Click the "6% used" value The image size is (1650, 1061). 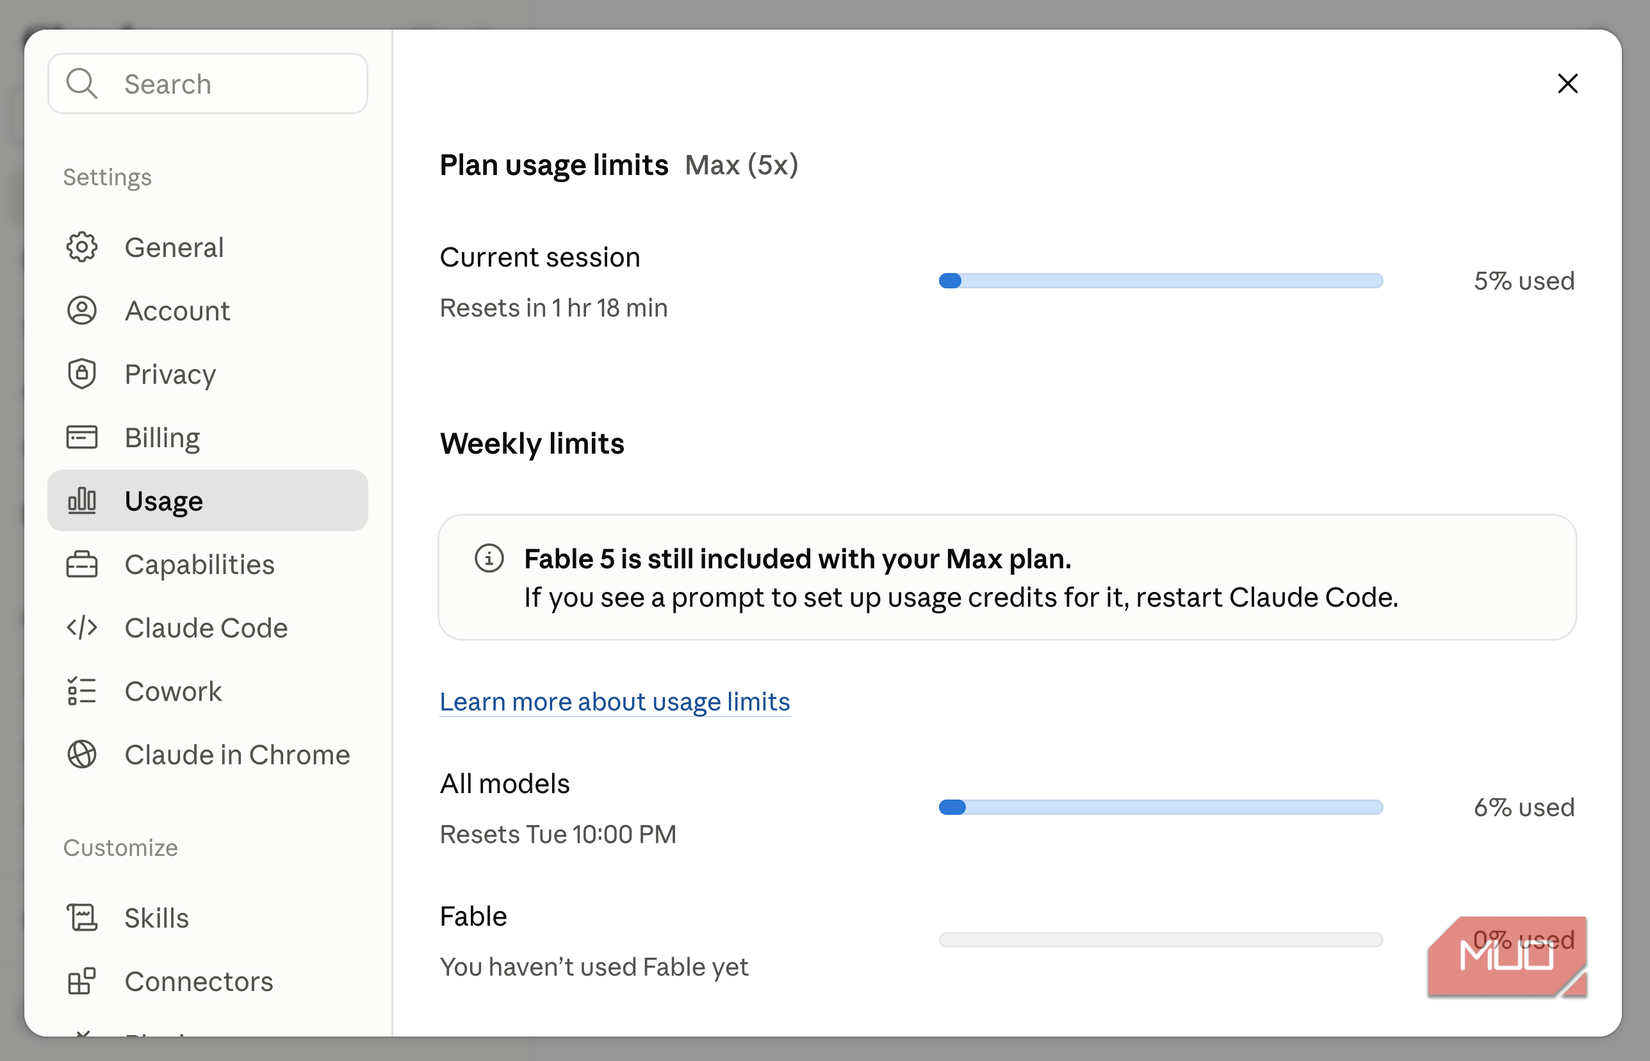[x=1524, y=807]
